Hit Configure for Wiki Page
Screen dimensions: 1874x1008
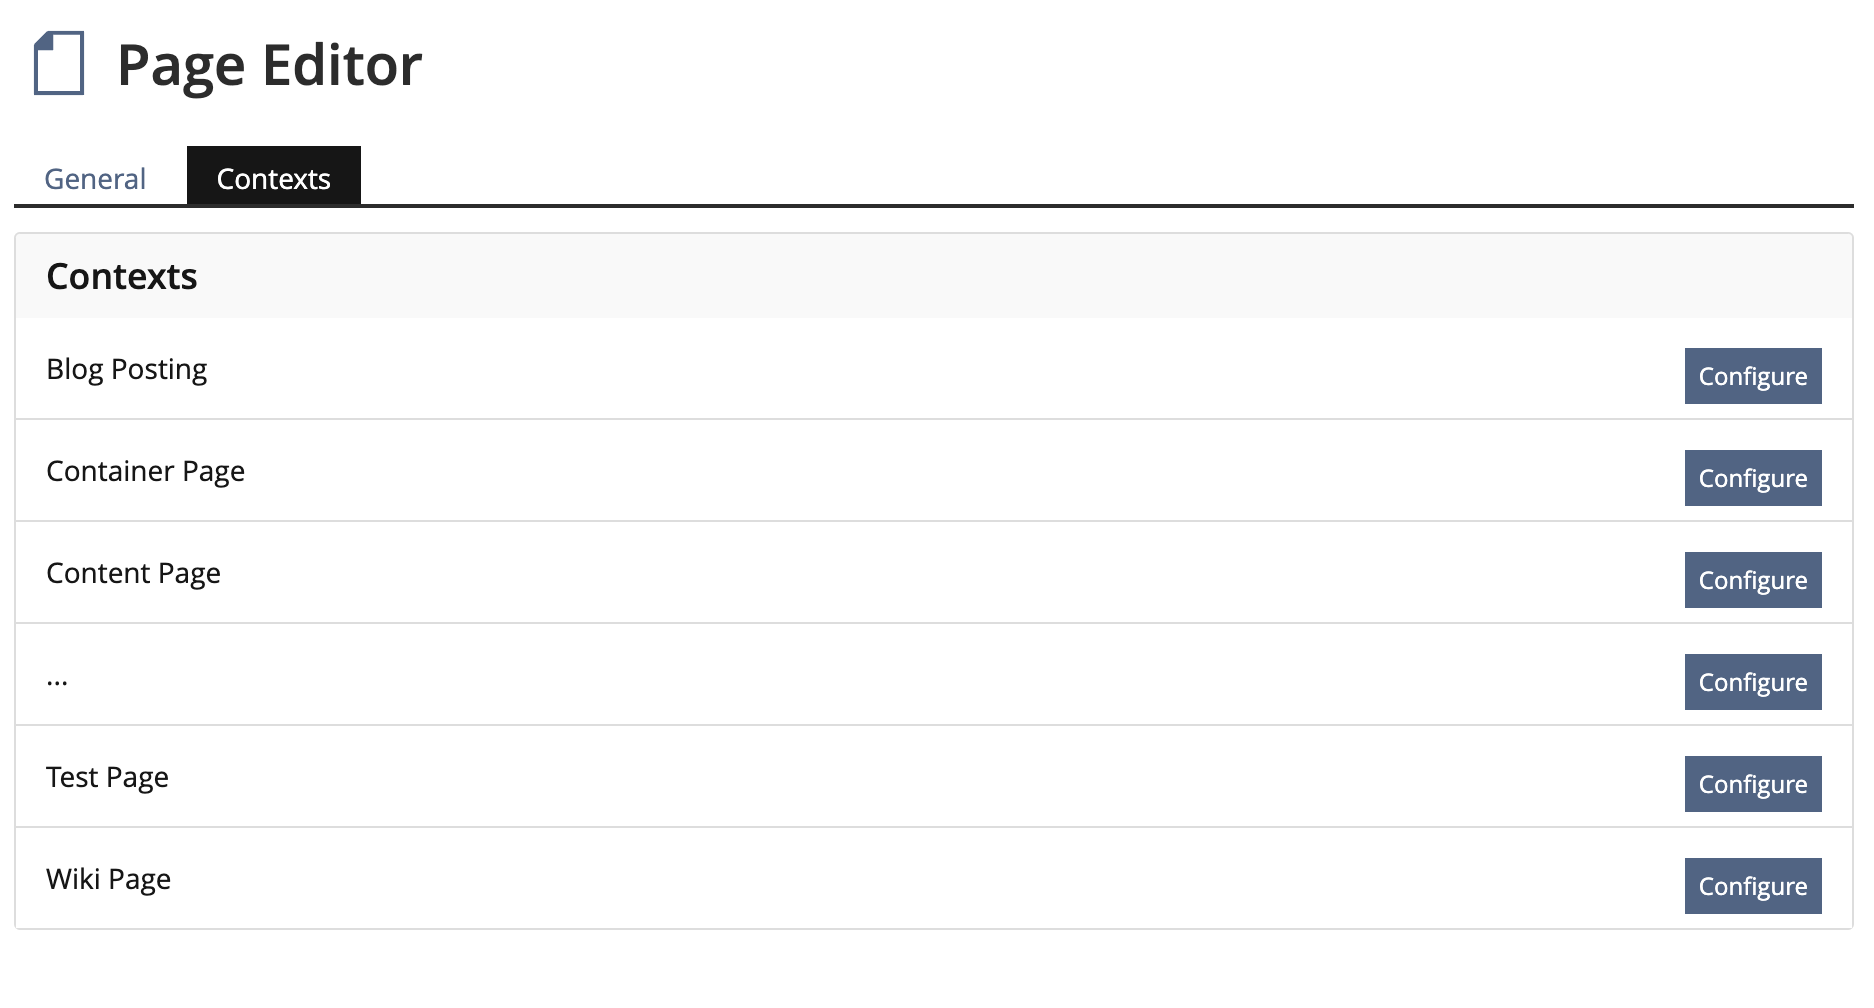pyautogui.click(x=1752, y=887)
